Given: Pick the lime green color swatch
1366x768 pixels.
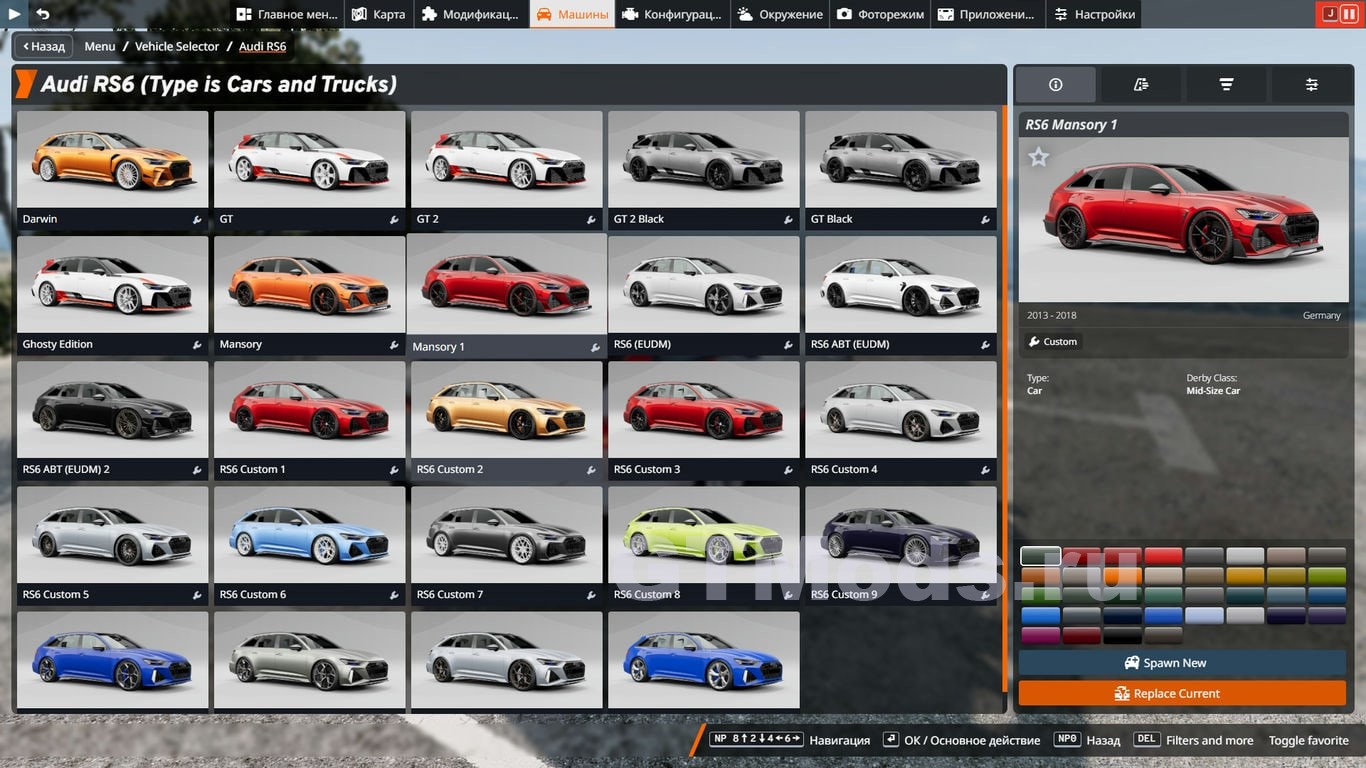Looking at the screenshot, I should 1327,576.
